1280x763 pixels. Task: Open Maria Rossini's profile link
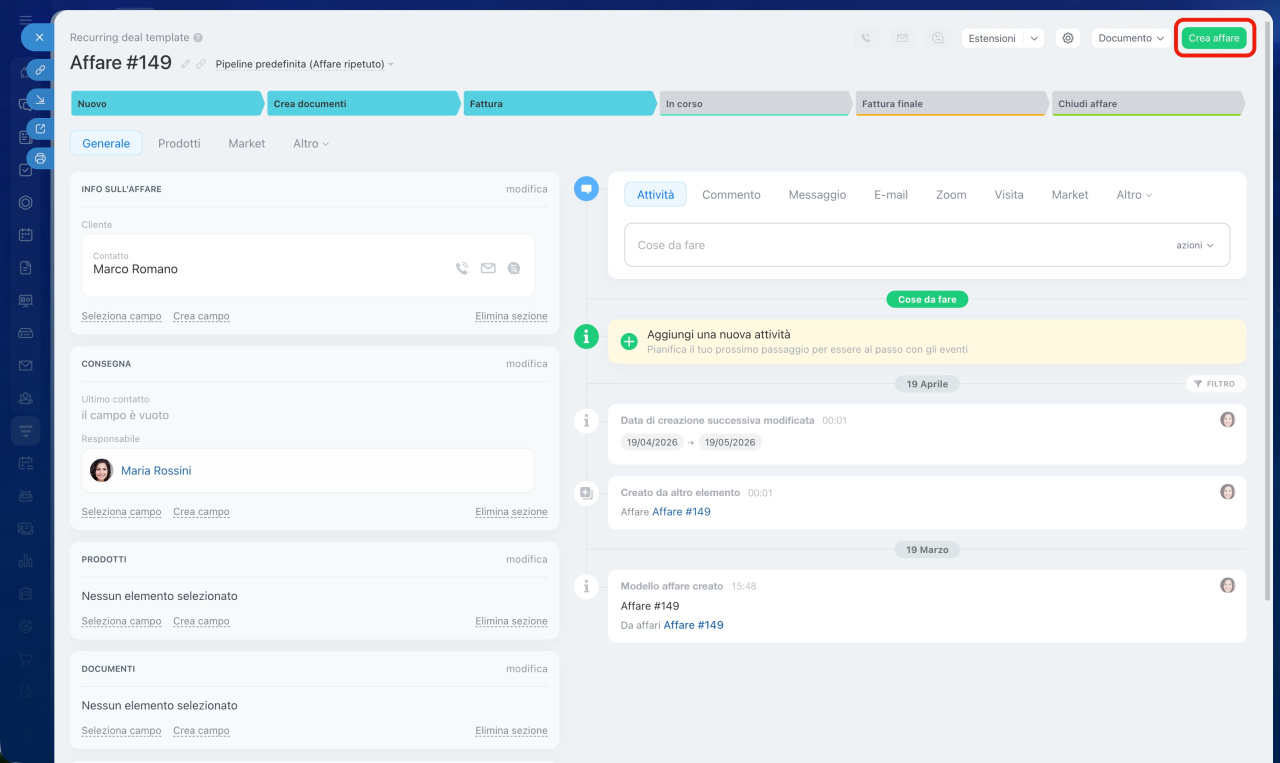pos(156,470)
